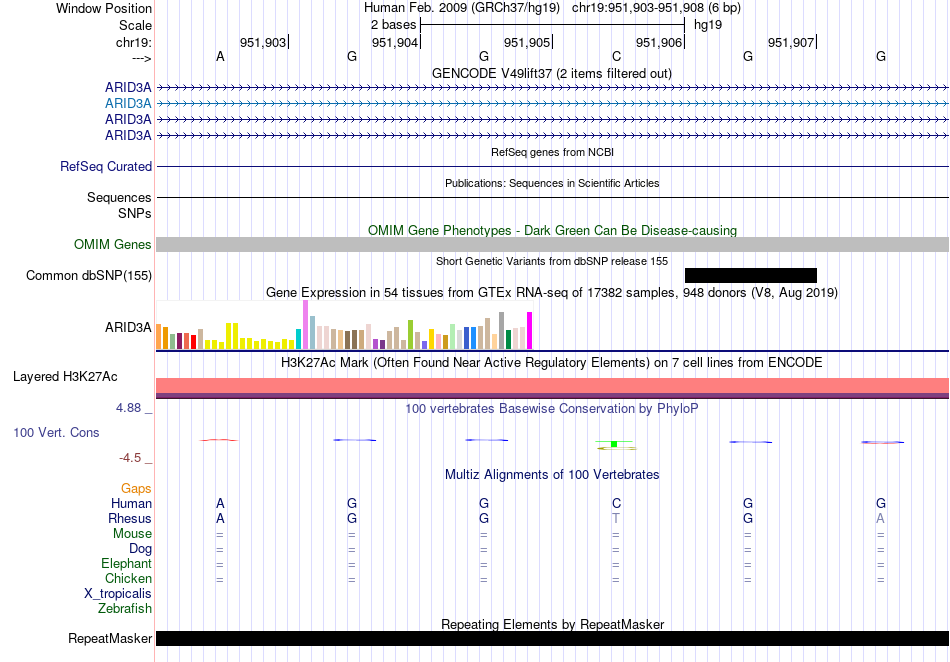Click 'Publications: Sequences in Scientific Articles' title

pos(552,184)
